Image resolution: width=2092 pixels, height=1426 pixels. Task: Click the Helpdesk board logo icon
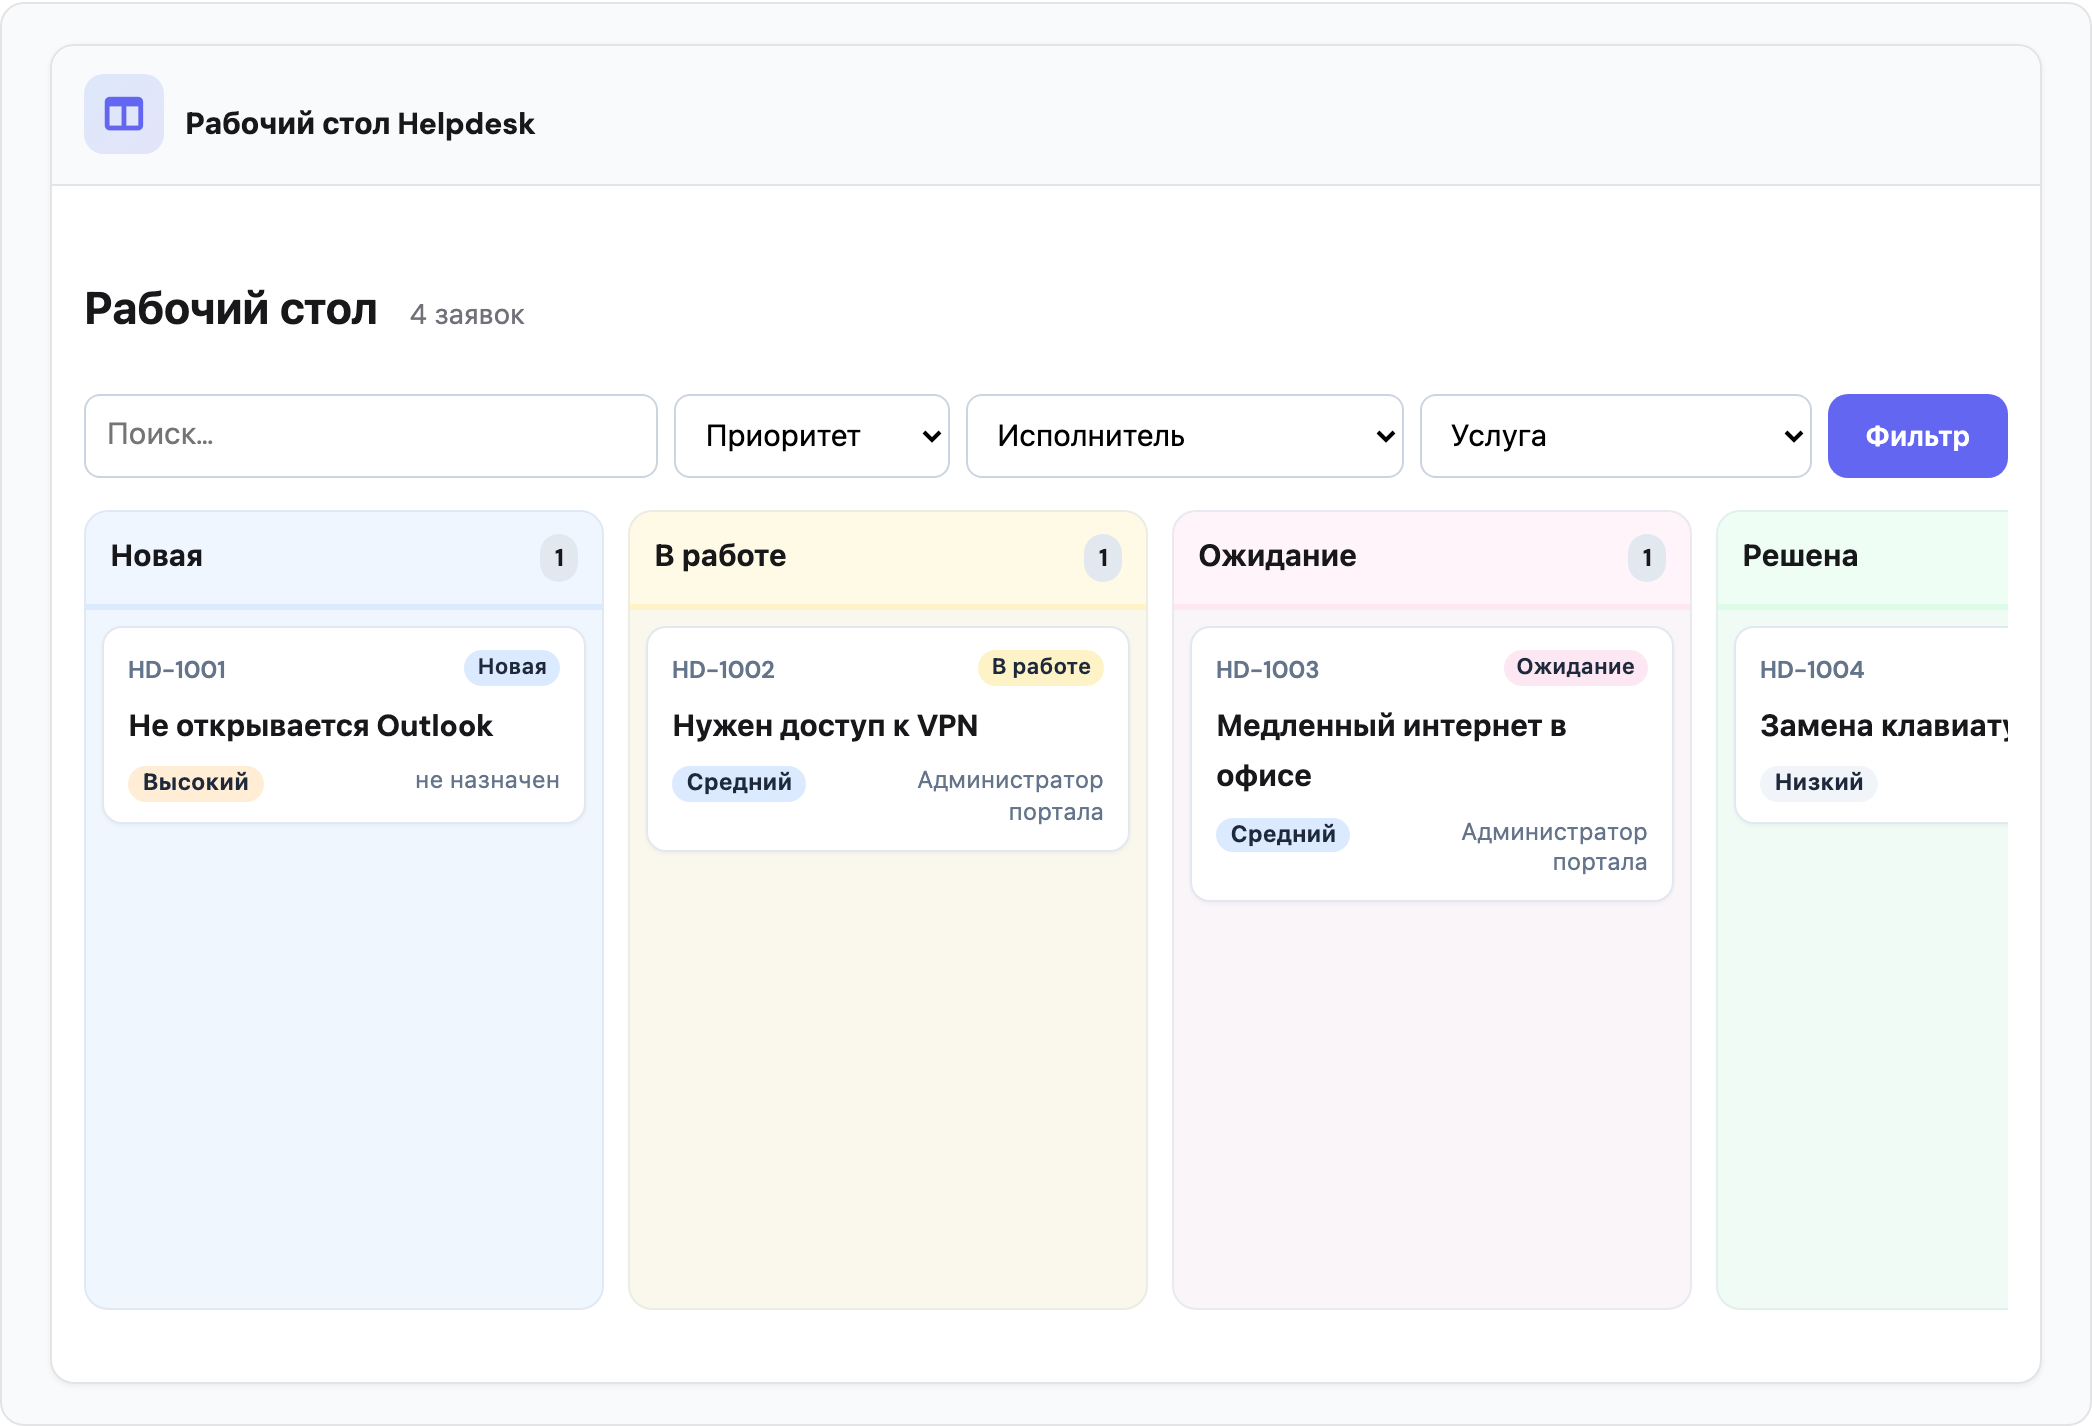coord(124,114)
